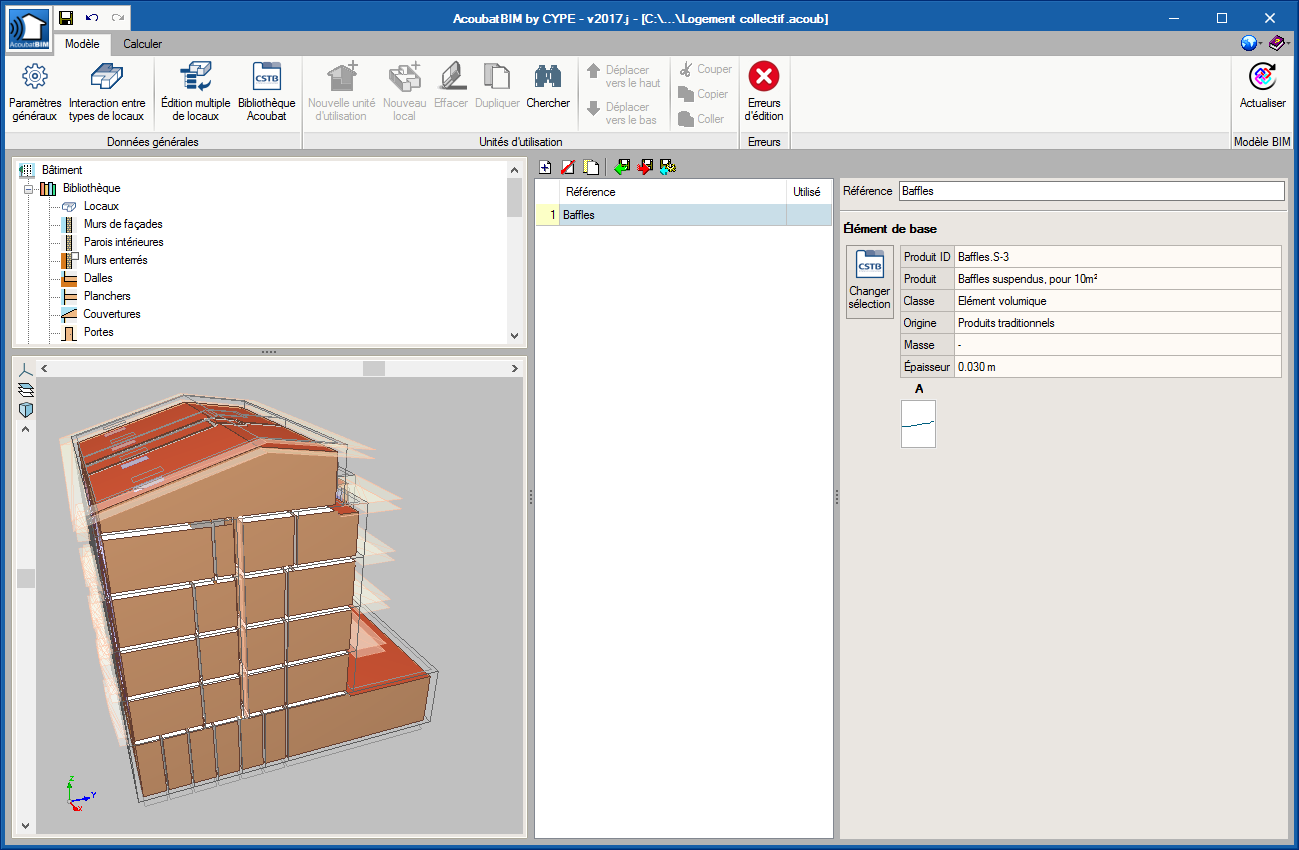The height and width of the screenshot is (850, 1299).
Task: Switch to the Calculer tab
Action: click(x=142, y=44)
